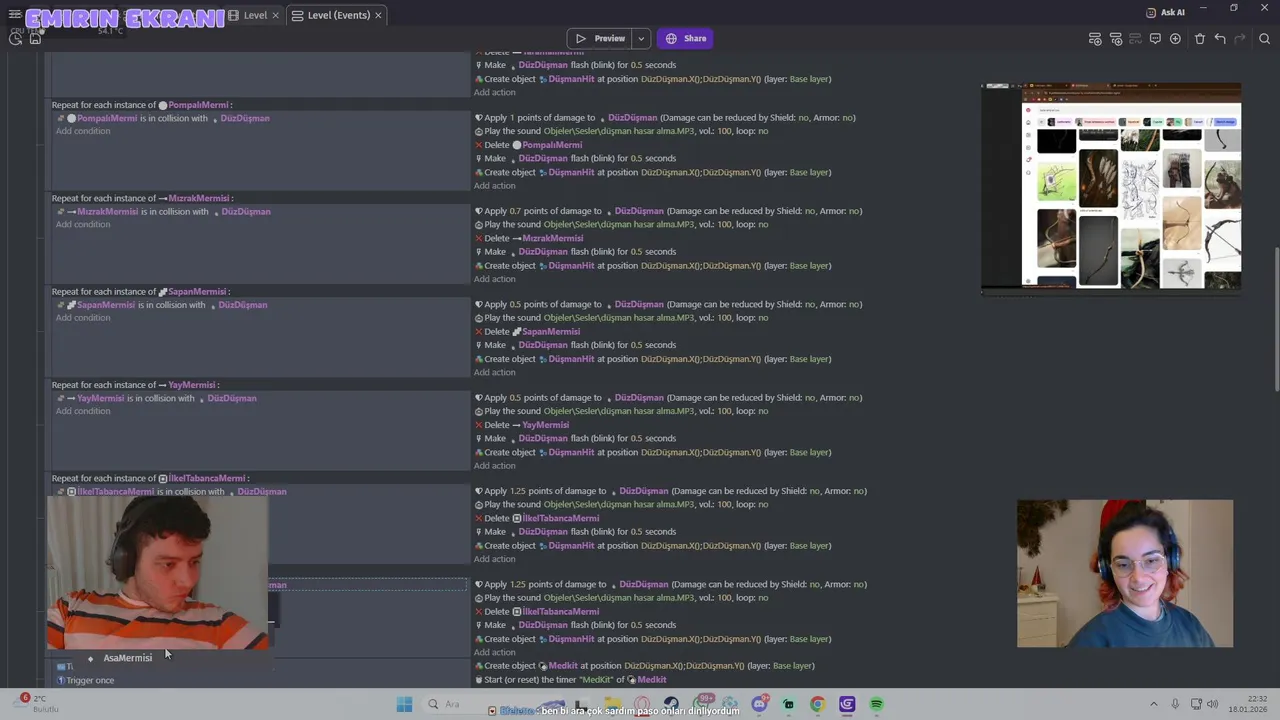Viewport: 1280px width, 720px height.
Task: Open the GDevelop main hamburger menu
Action: (x=15, y=15)
